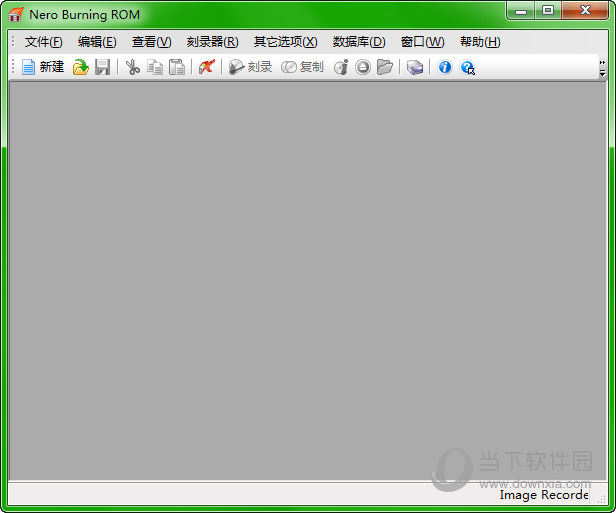Expand the toolbar overflow chevron
616x513 pixels.
pyautogui.click(x=602, y=68)
